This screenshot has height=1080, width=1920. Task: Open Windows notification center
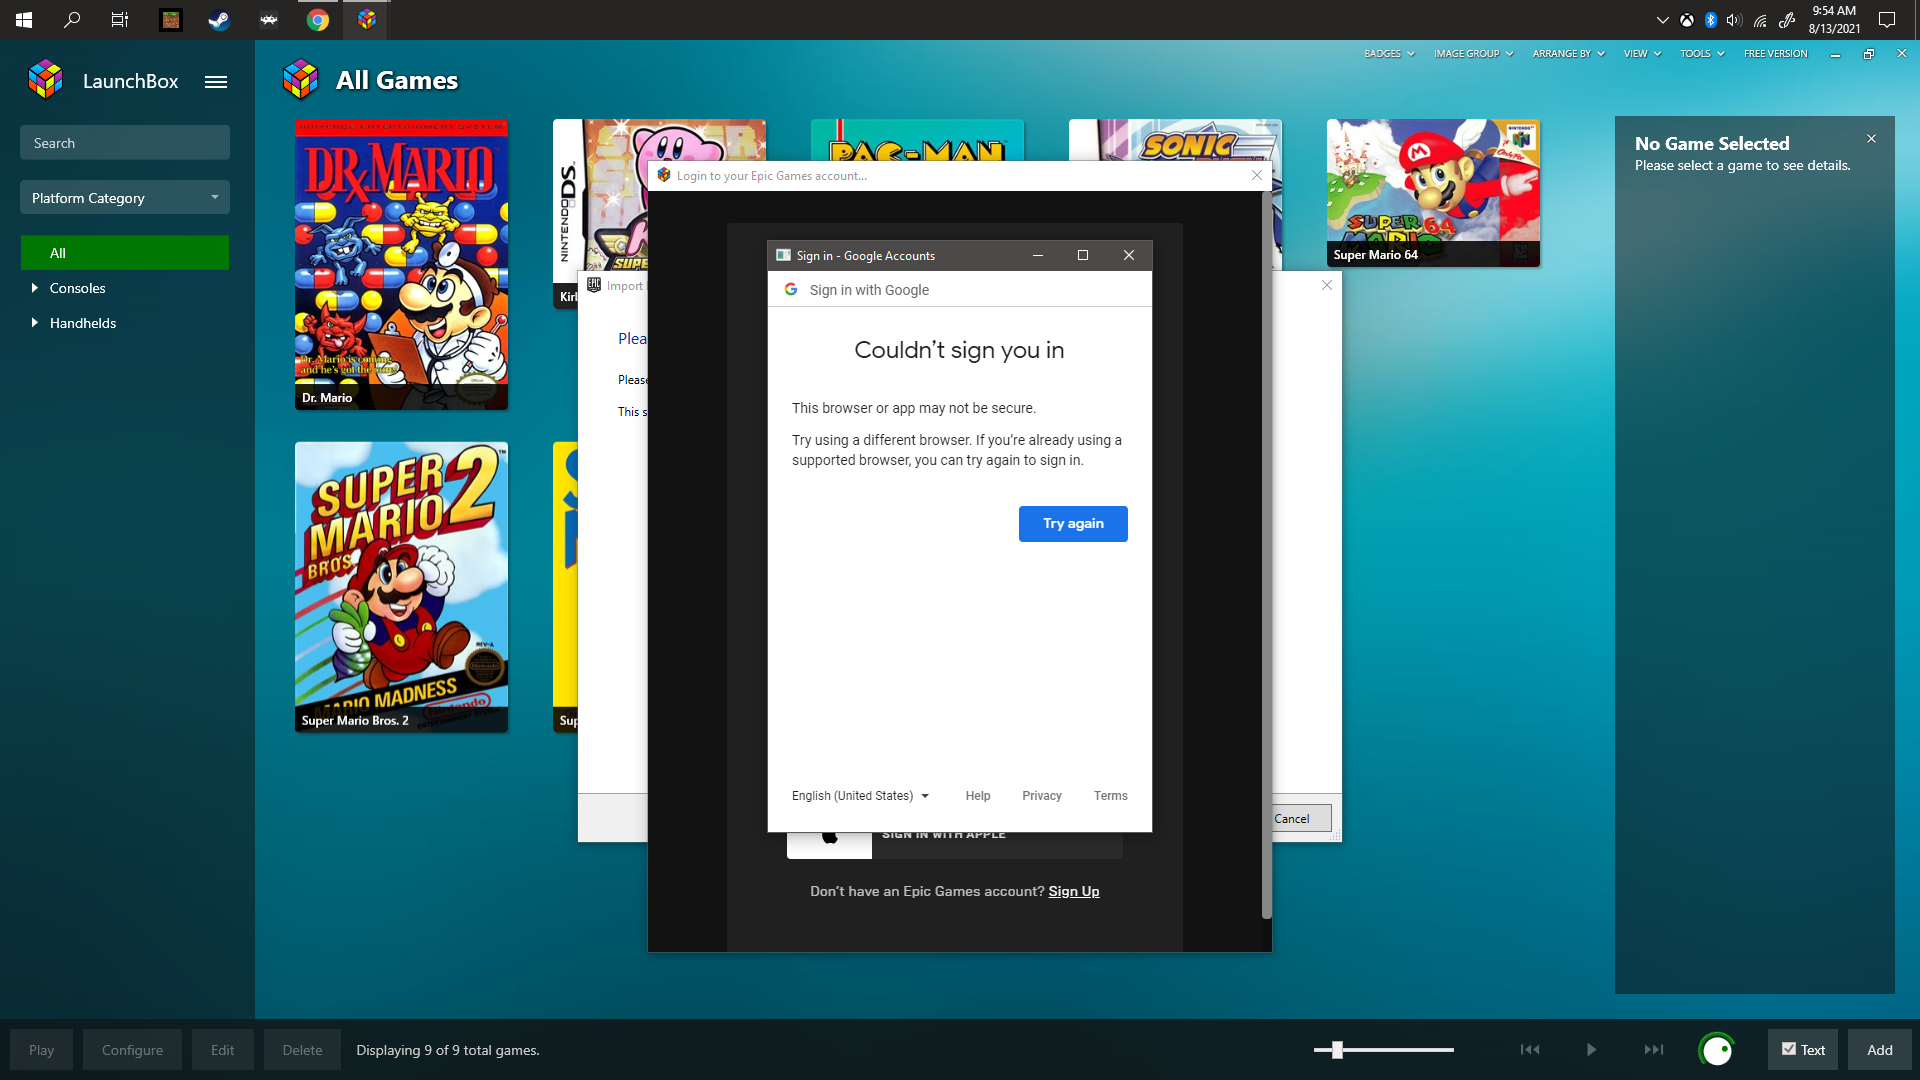pos(1887,20)
